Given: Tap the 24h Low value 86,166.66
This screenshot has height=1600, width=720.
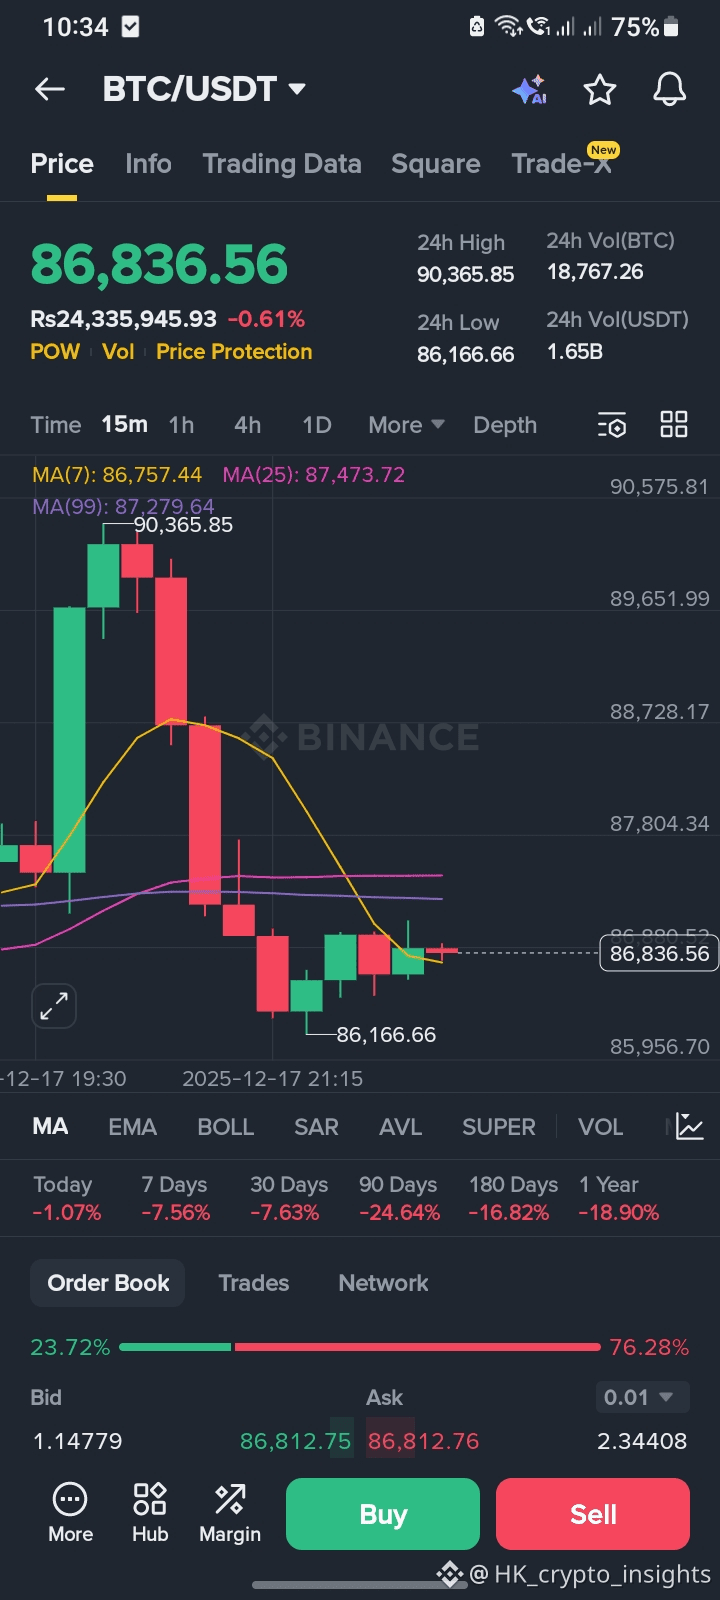Looking at the screenshot, I should pos(466,354).
